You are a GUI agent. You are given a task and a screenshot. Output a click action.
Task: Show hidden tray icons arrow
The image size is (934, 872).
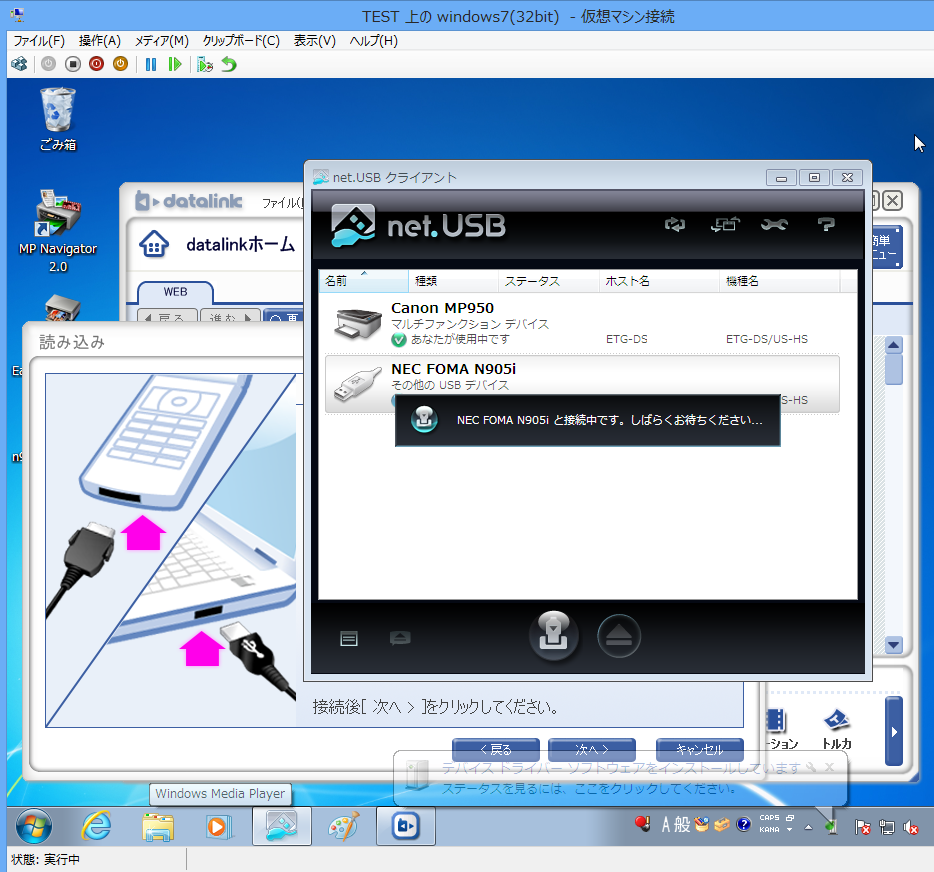808,827
